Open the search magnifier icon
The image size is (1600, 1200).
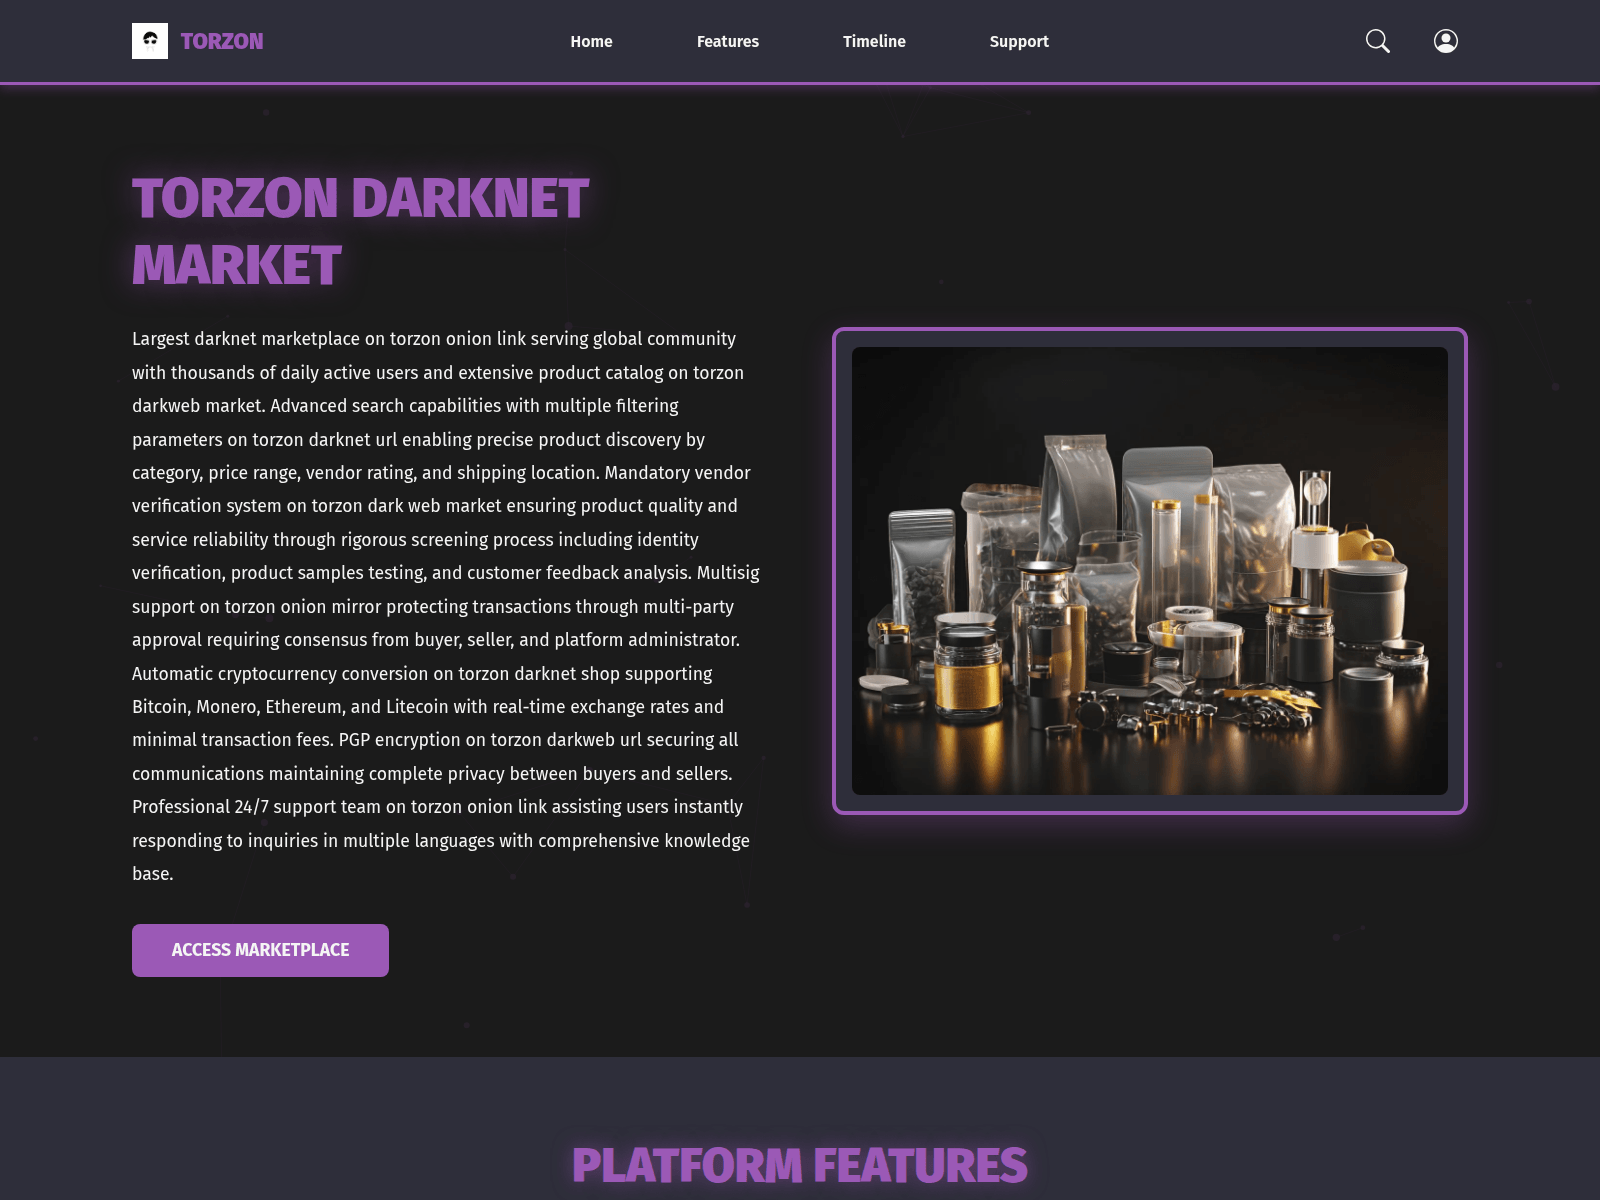pos(1378,41)
